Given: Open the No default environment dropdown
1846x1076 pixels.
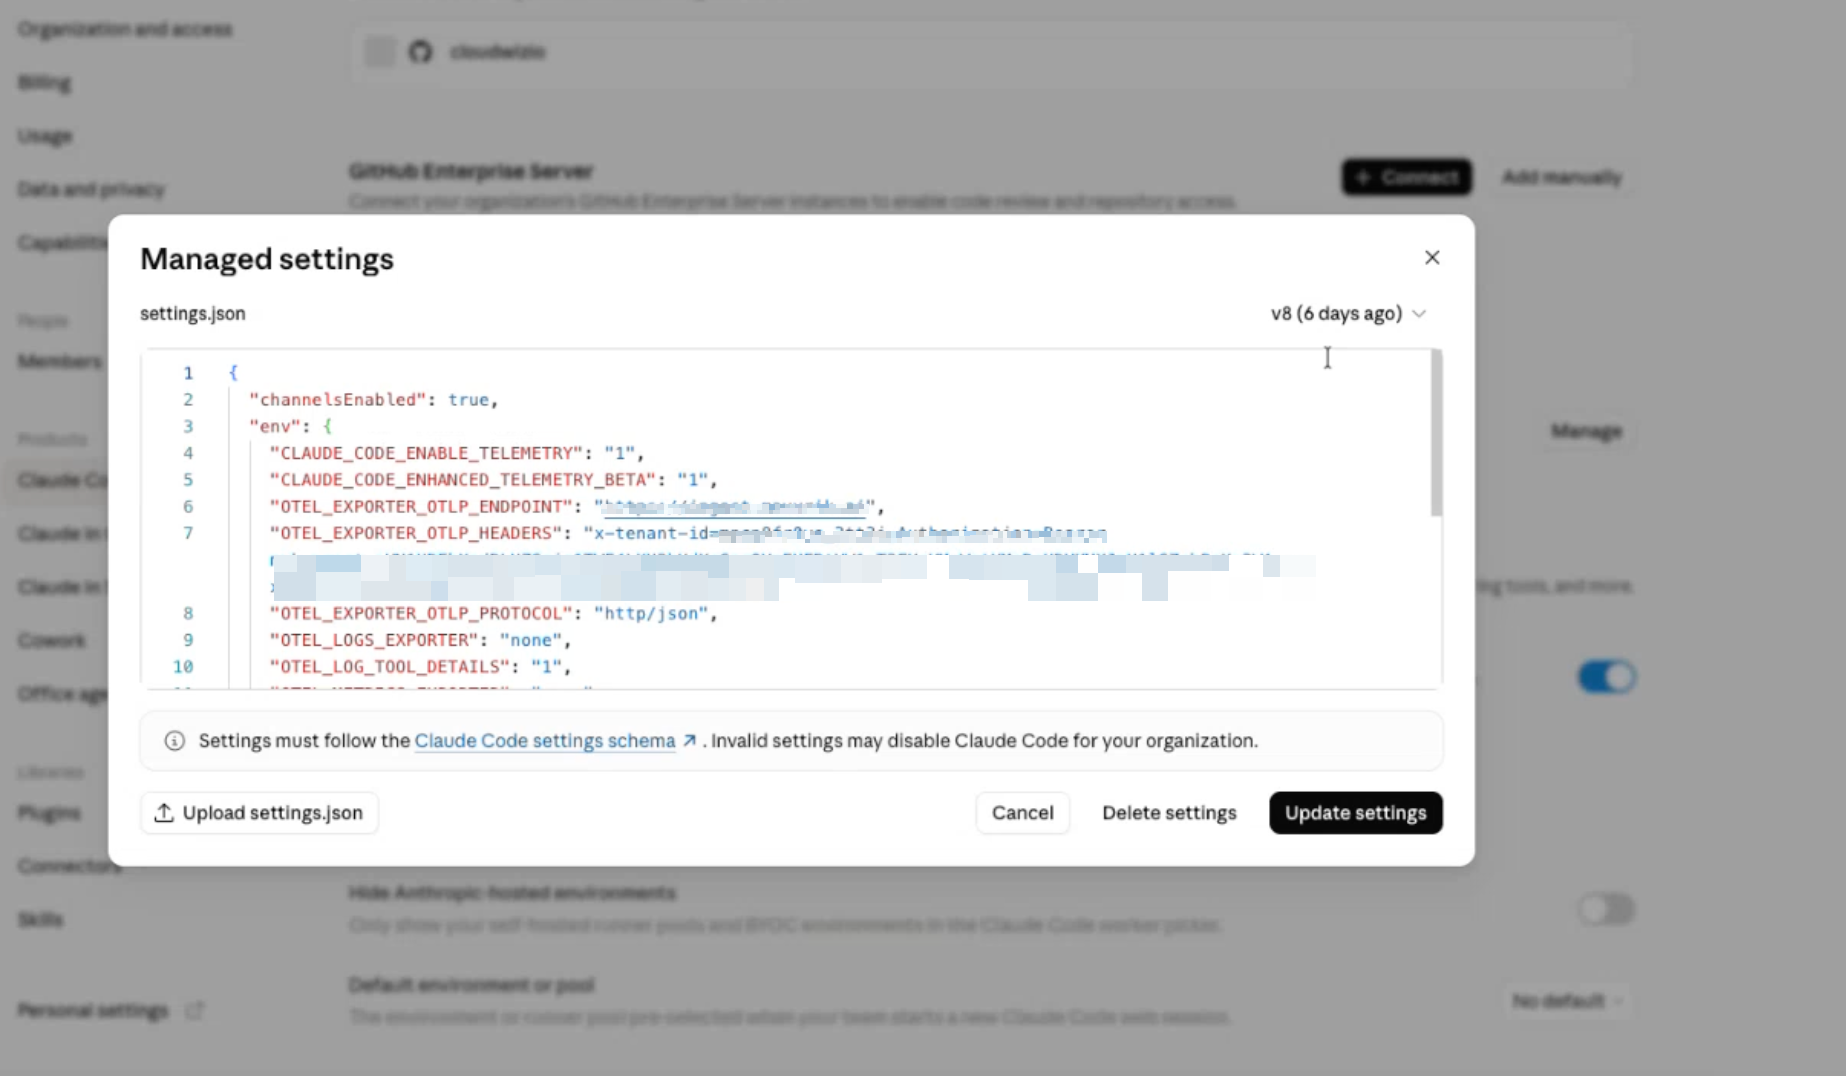Looking at the screenshot, I should [1567, 1001].
